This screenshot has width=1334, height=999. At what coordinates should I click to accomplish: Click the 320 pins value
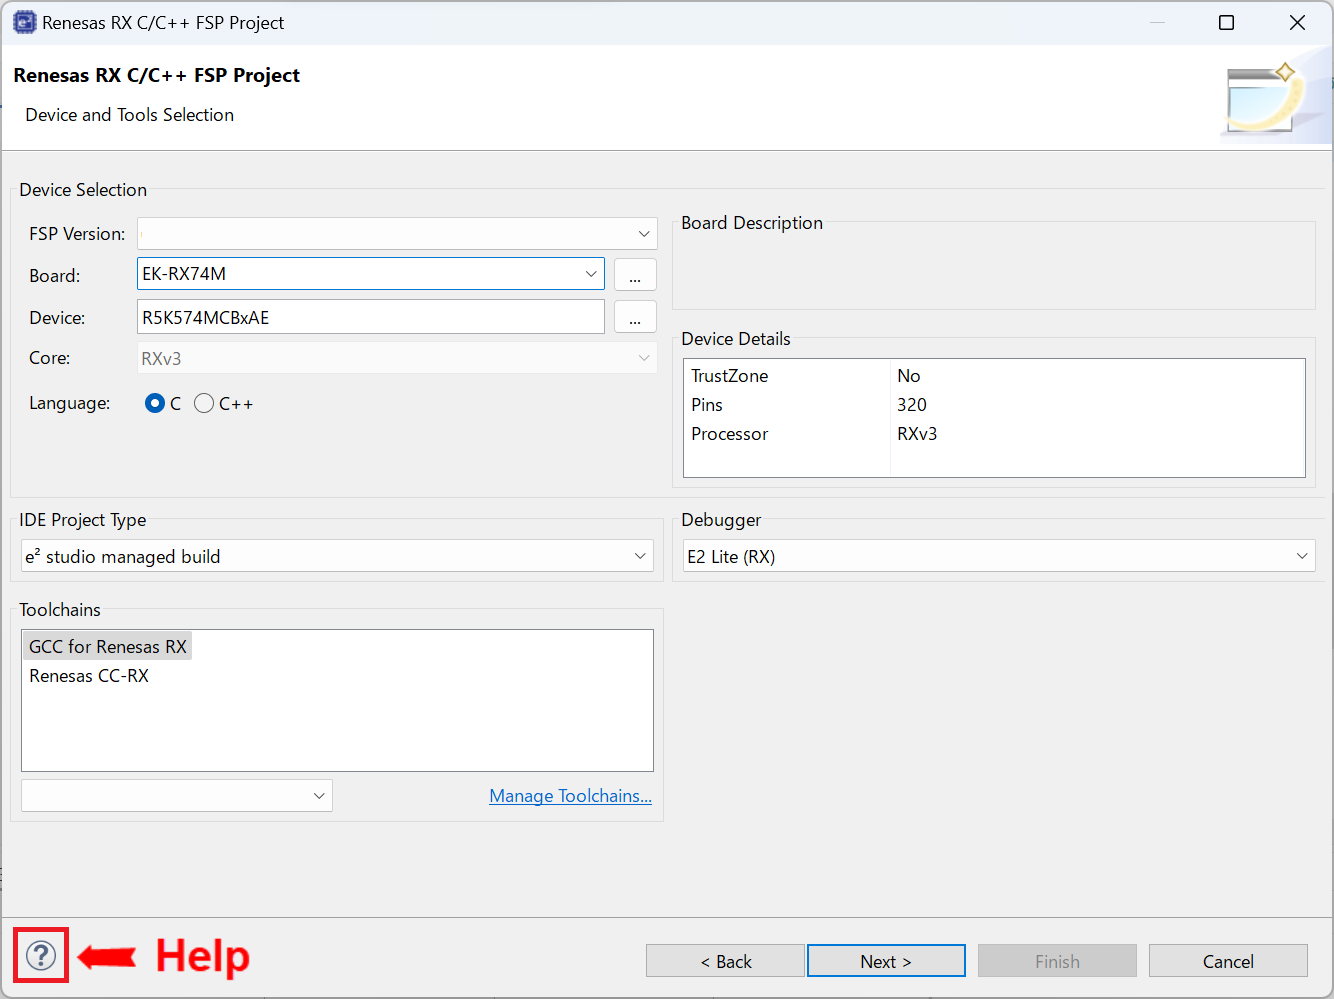tap(912, 405)
